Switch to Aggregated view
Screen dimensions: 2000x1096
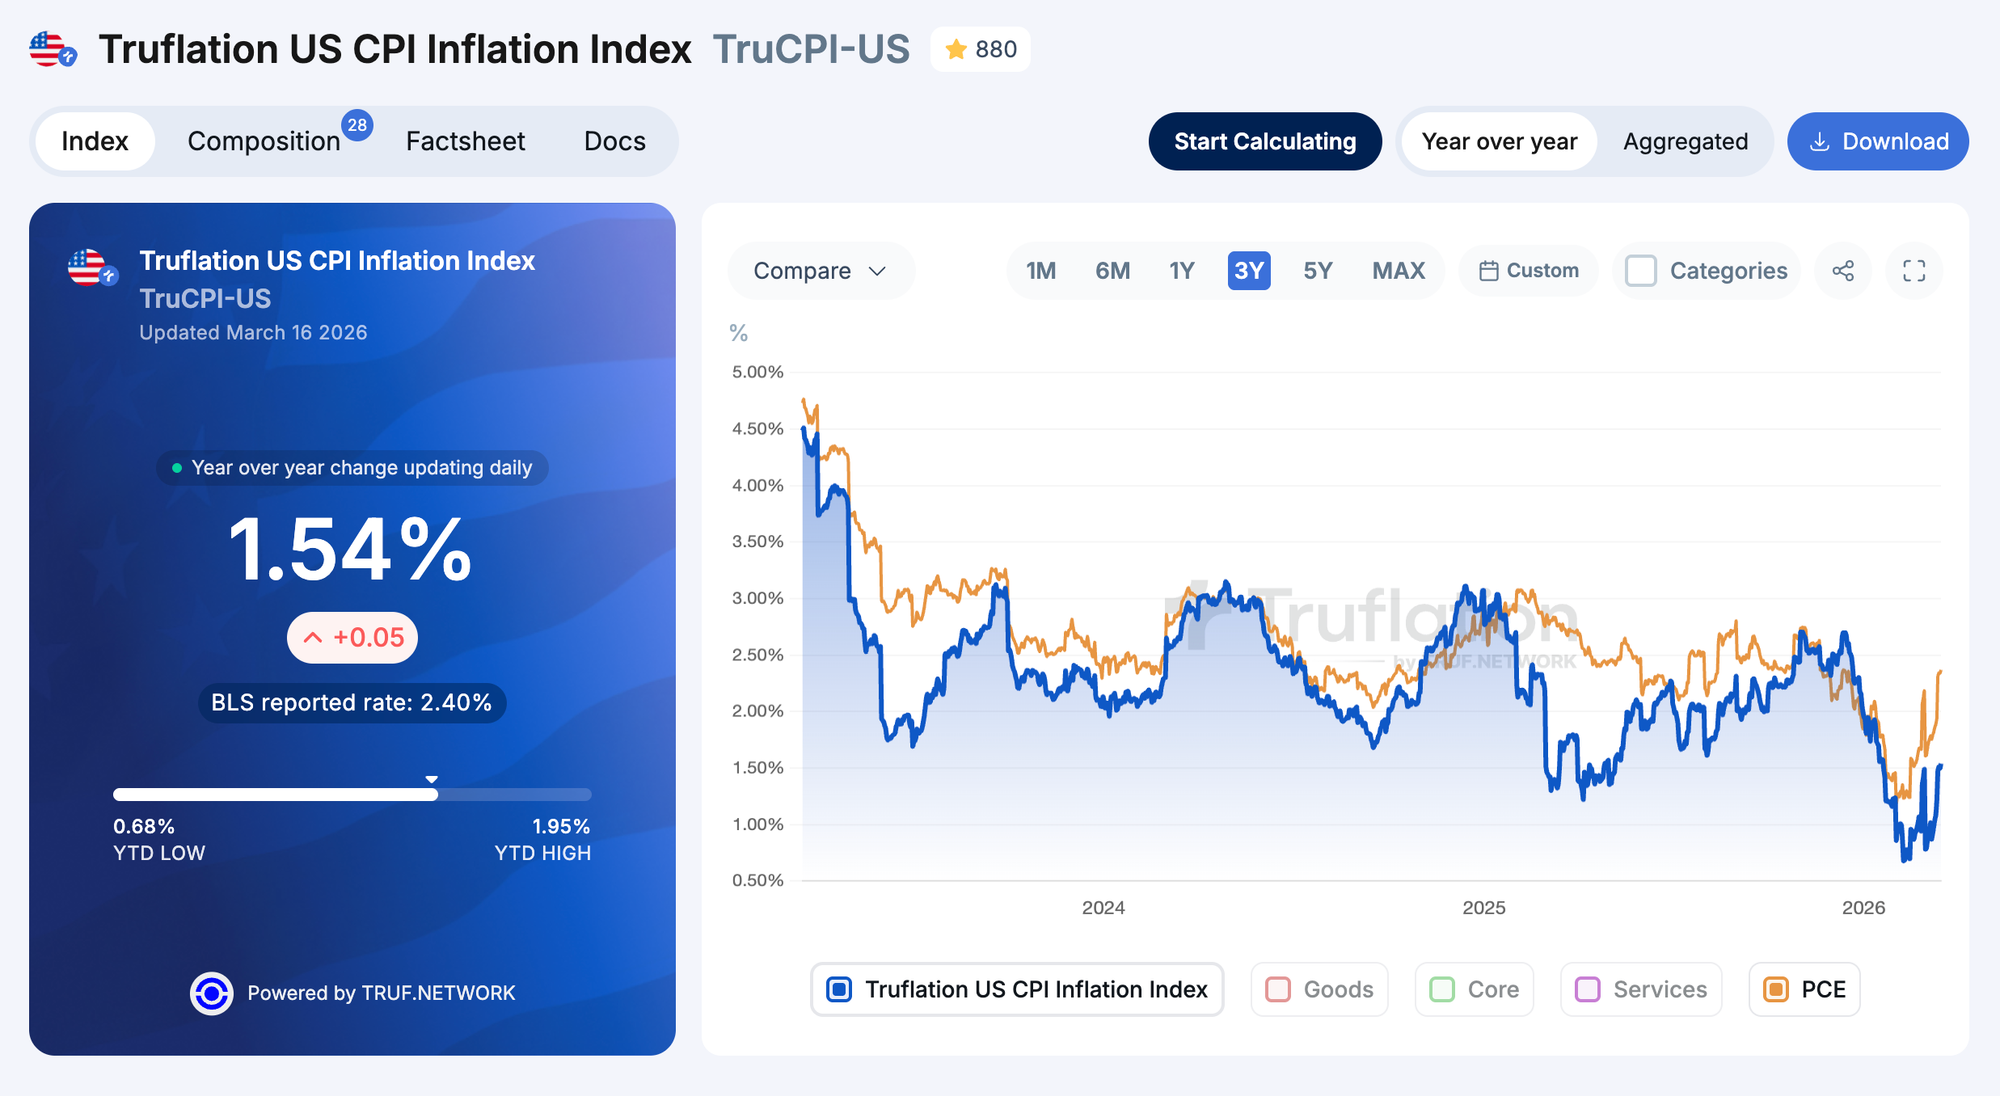pyautogui.click(x=1685, y=142)
